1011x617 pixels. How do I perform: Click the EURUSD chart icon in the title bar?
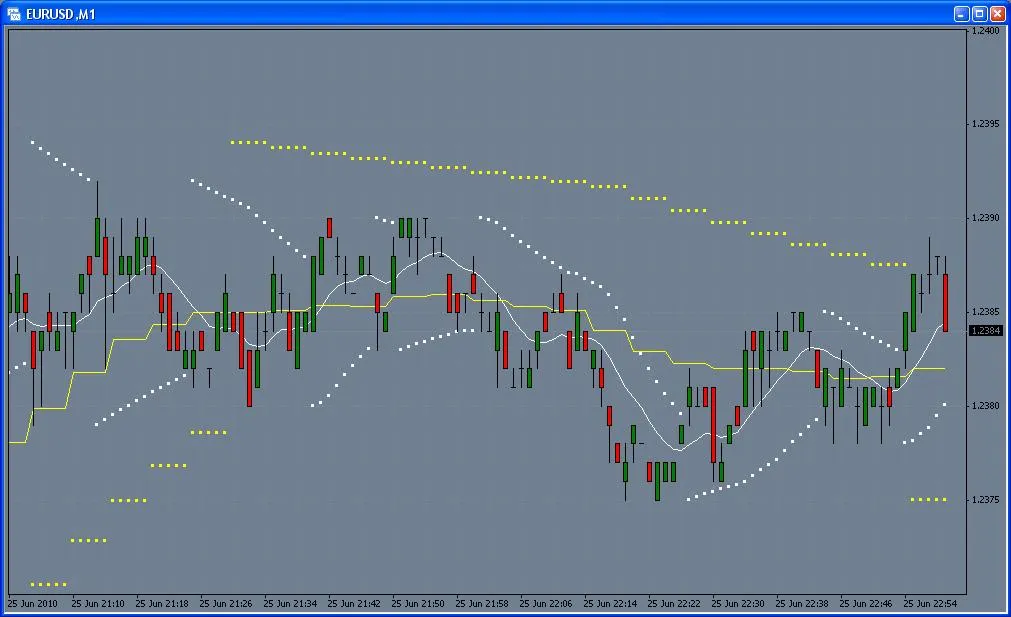pyautogui.click(x=13, y=14)
